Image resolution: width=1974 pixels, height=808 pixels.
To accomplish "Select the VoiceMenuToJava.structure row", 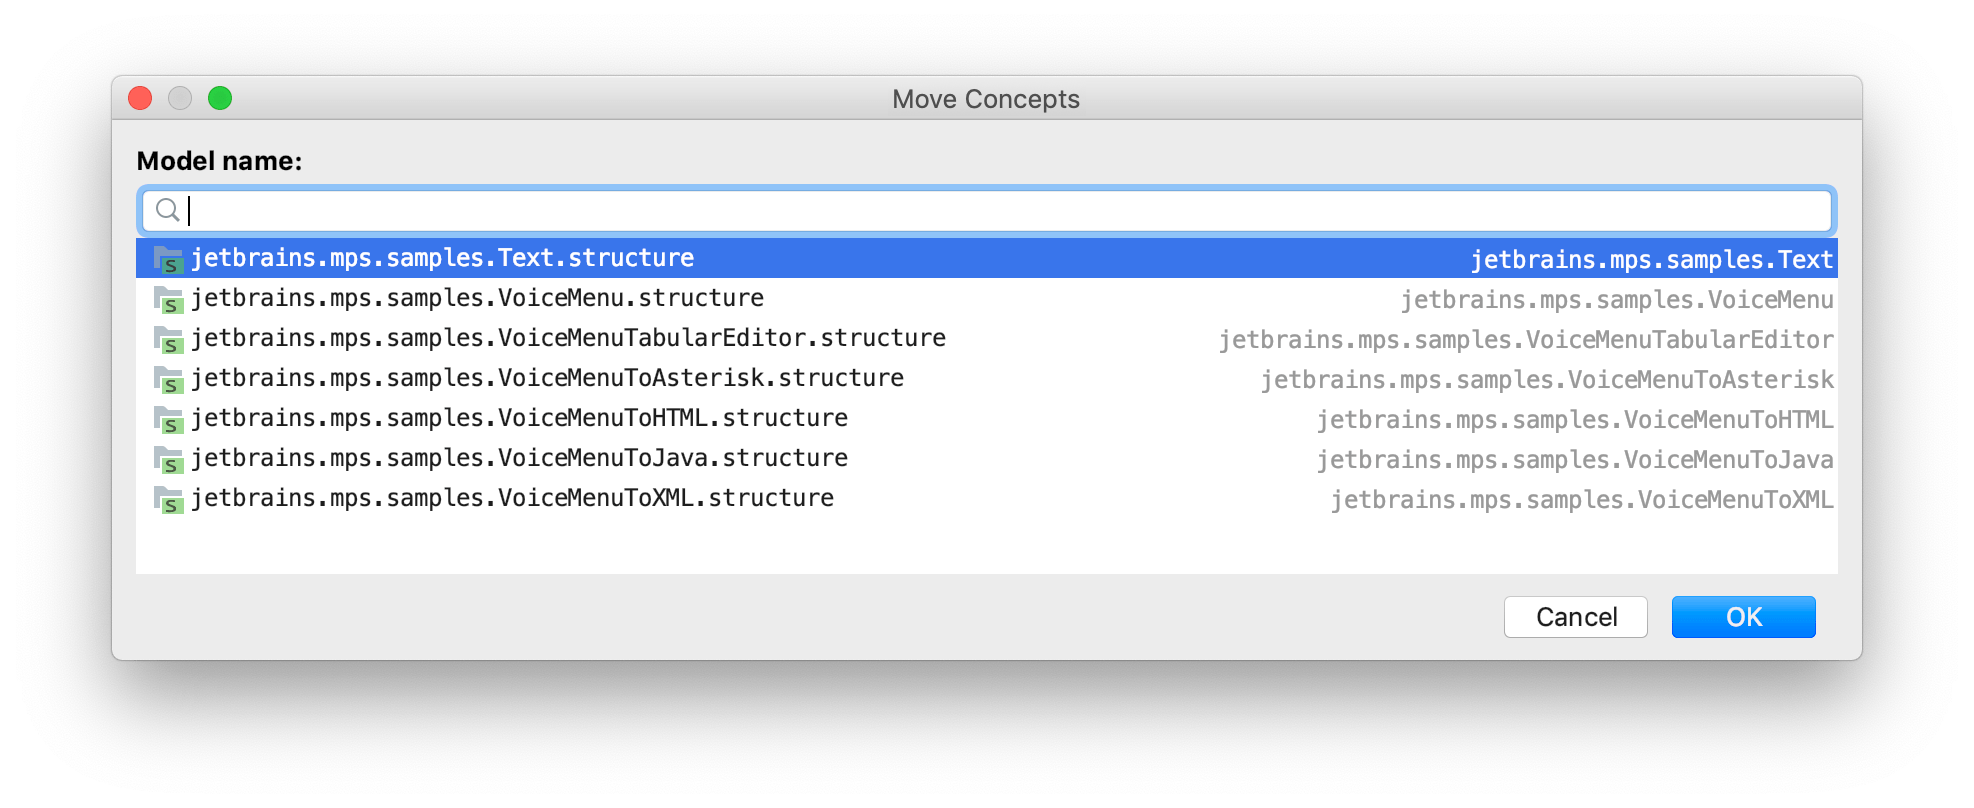I will [x=520, y=459].
